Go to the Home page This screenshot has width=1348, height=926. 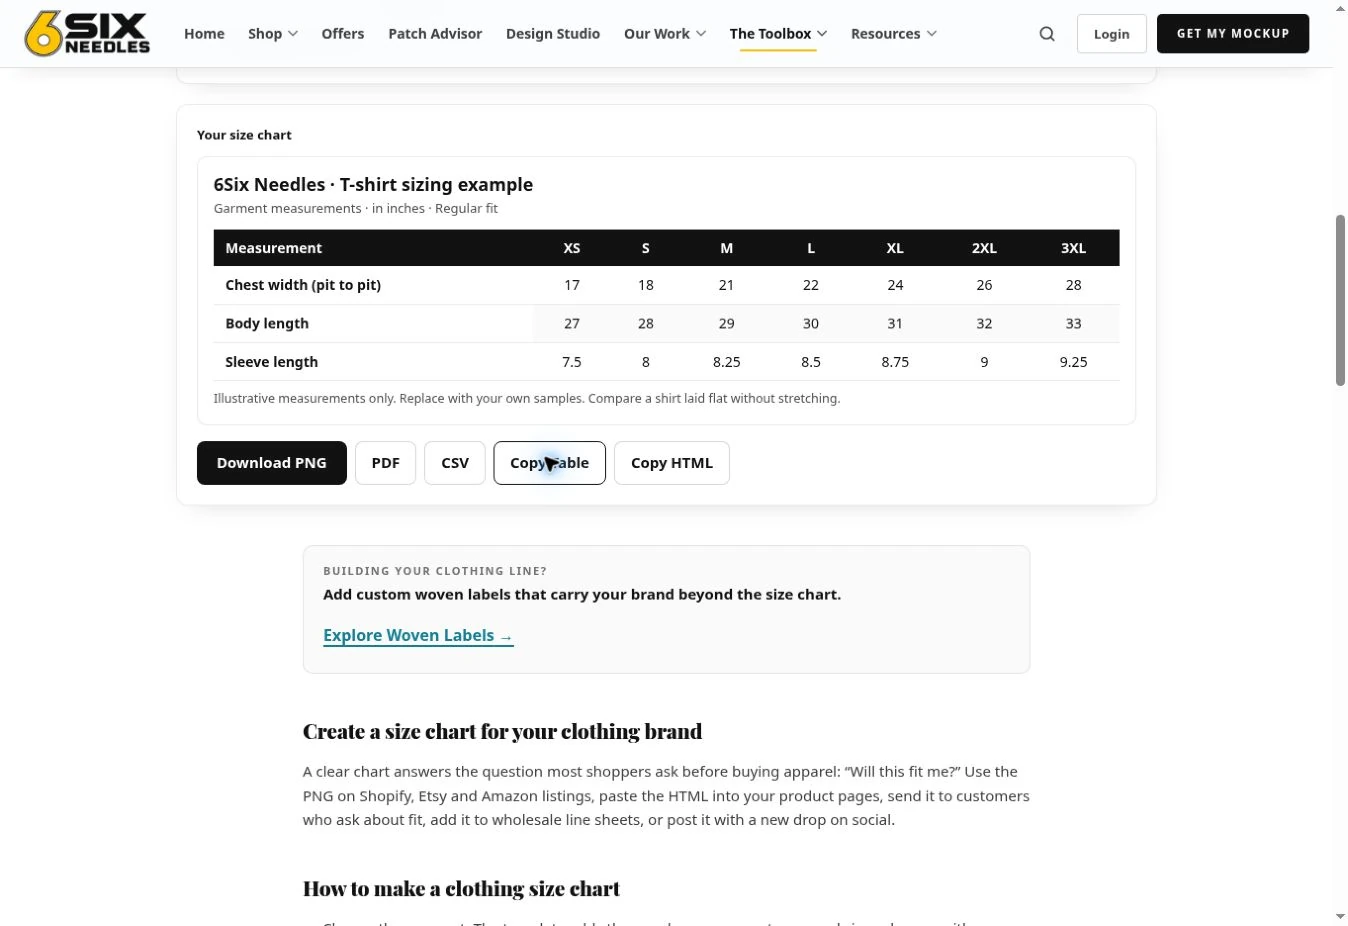tap(204, 34)
